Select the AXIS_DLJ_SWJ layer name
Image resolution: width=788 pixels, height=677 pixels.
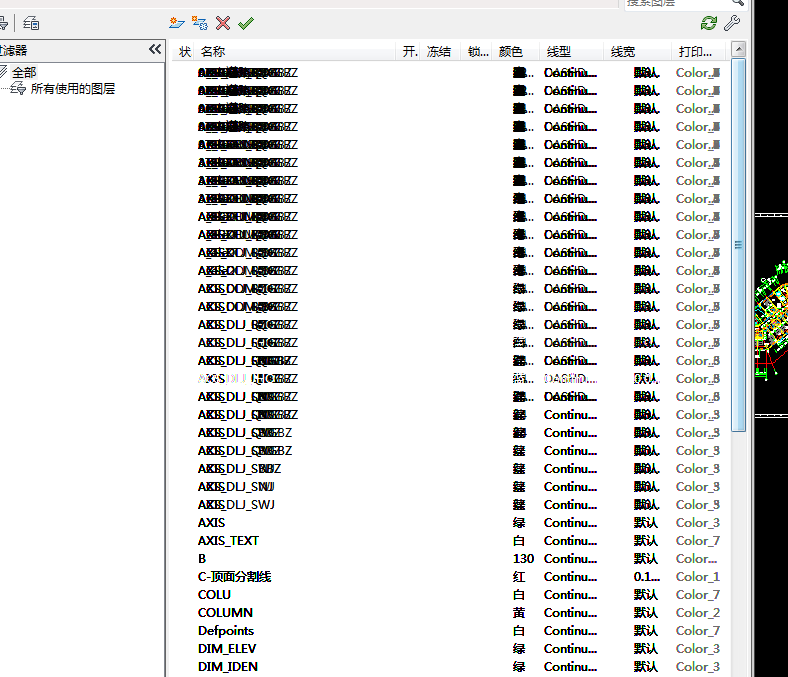pos(236,505)
